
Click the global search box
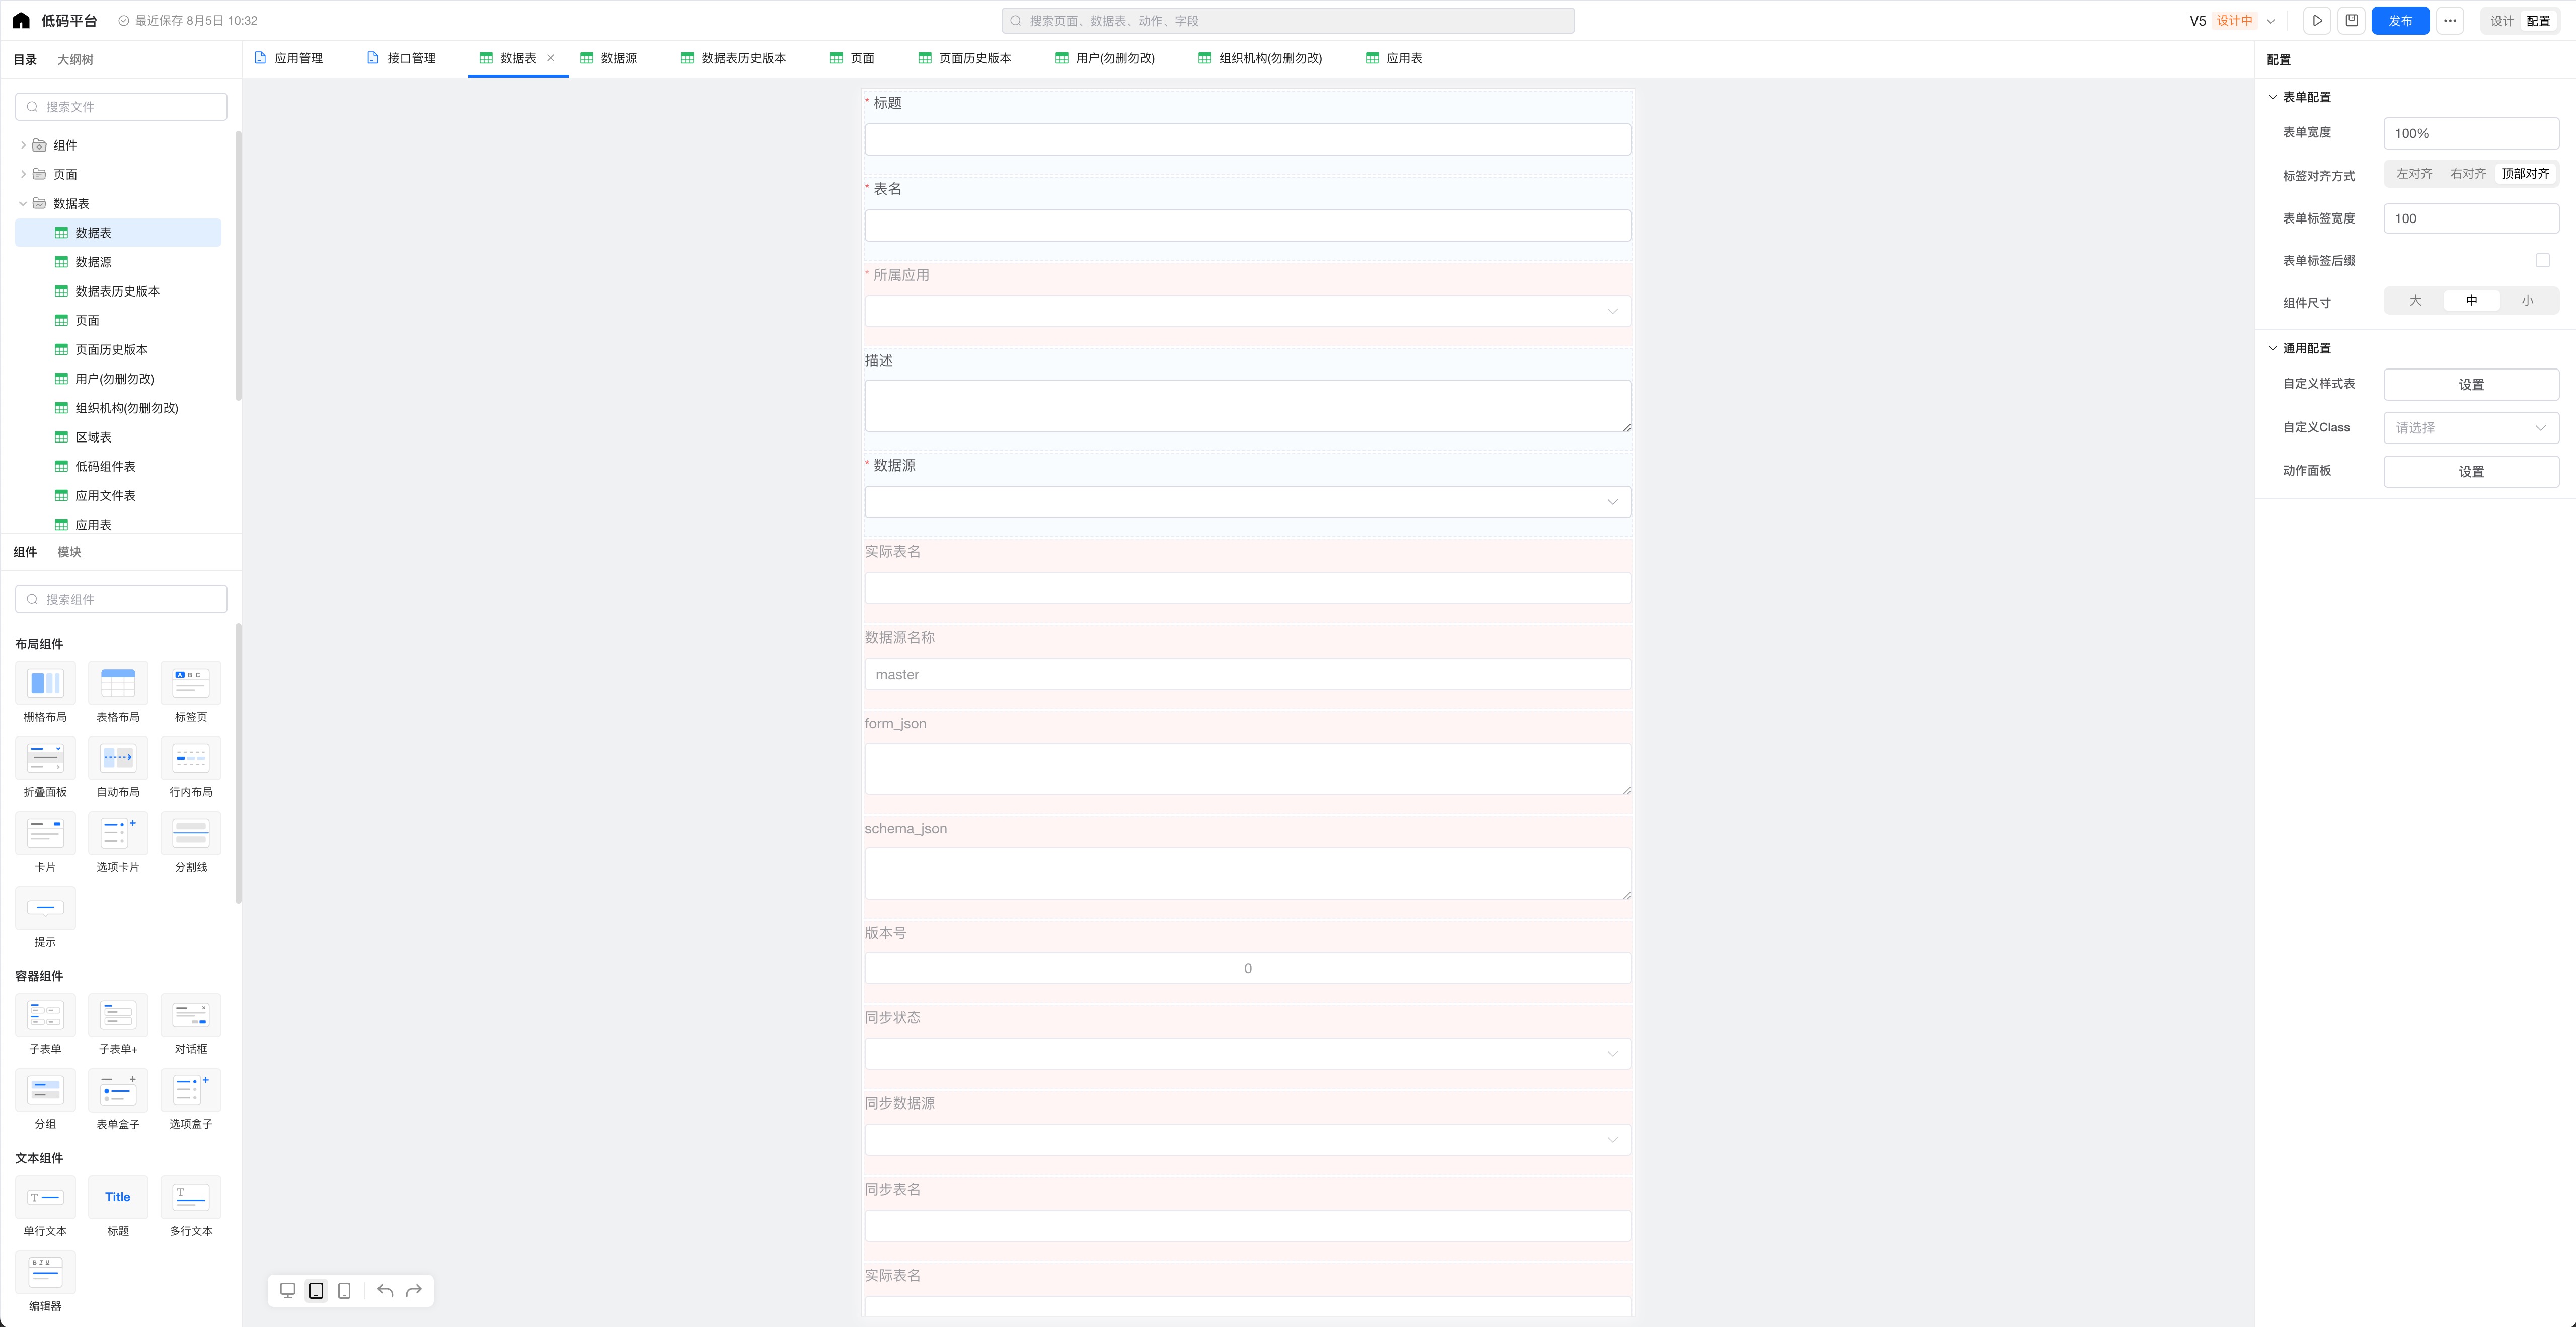(x=1288, y=20)
